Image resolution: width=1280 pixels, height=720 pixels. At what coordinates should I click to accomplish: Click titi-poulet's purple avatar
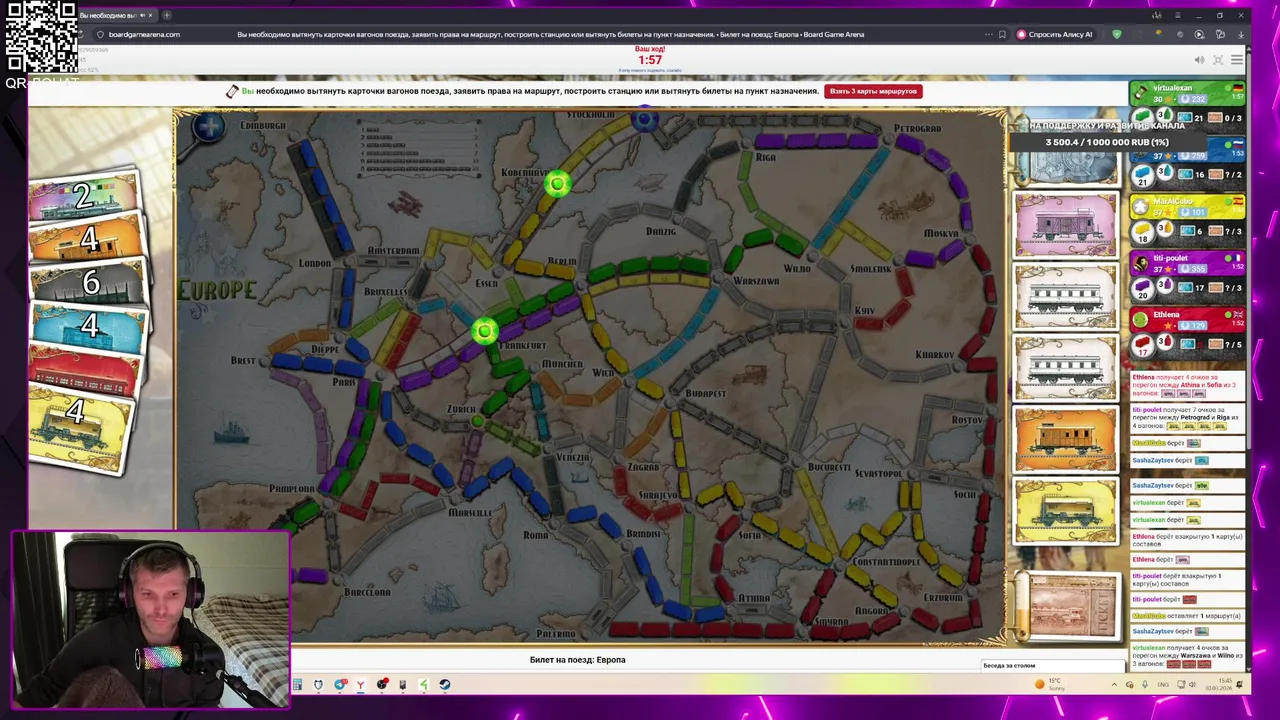pos(1140,265)
